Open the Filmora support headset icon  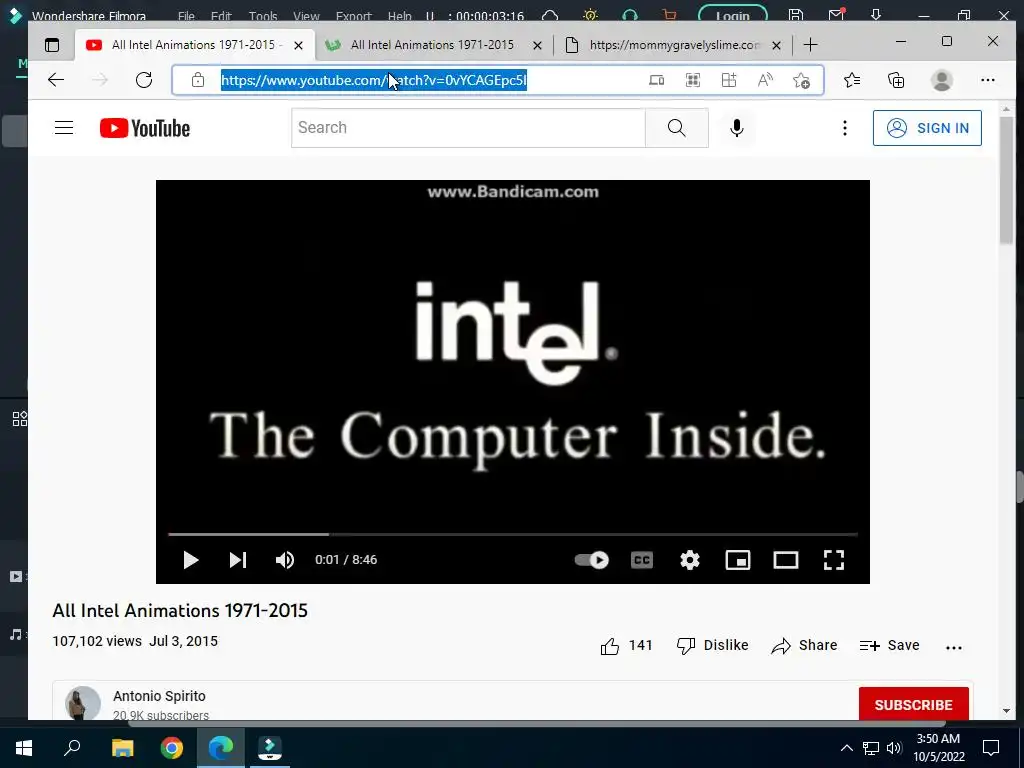point(630,14)
